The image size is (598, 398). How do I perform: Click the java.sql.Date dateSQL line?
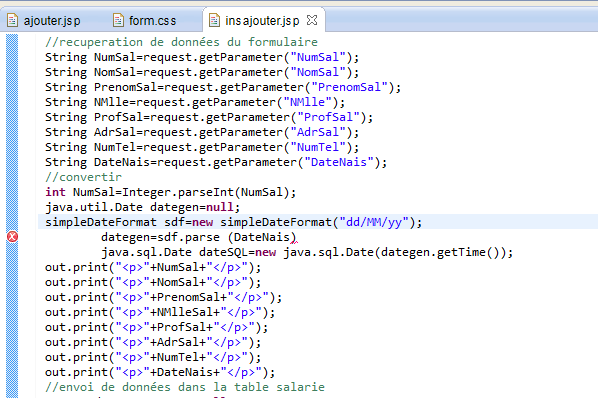pyautogui.click(x=307, y=252)
